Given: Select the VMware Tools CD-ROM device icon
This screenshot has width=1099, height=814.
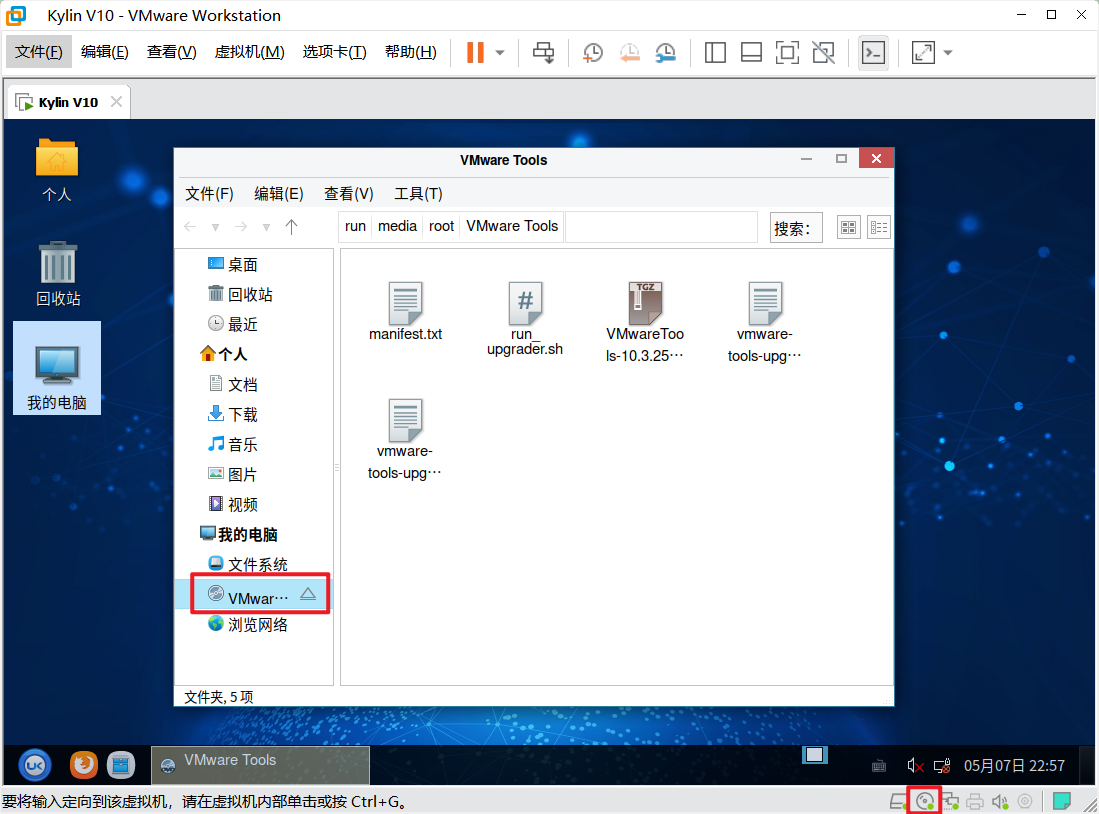Looking at the screenshot, I should coord(925,801).
